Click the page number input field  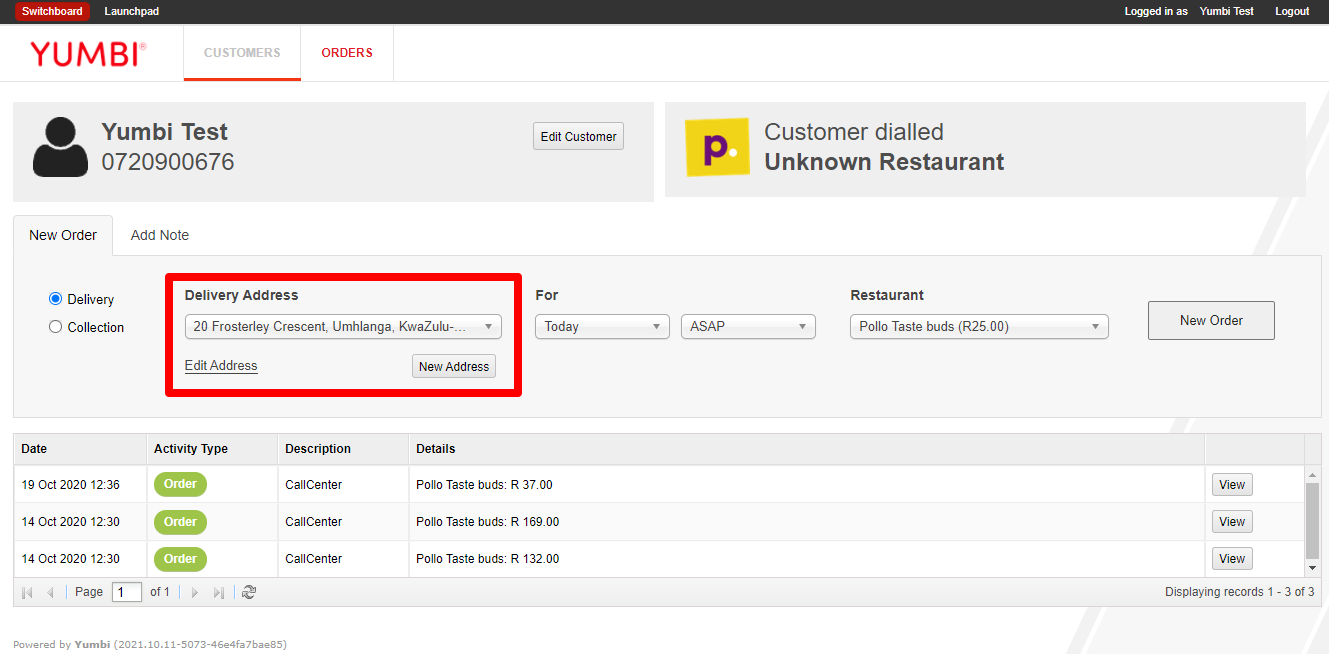pyautogui.click(x=127, y=592)
